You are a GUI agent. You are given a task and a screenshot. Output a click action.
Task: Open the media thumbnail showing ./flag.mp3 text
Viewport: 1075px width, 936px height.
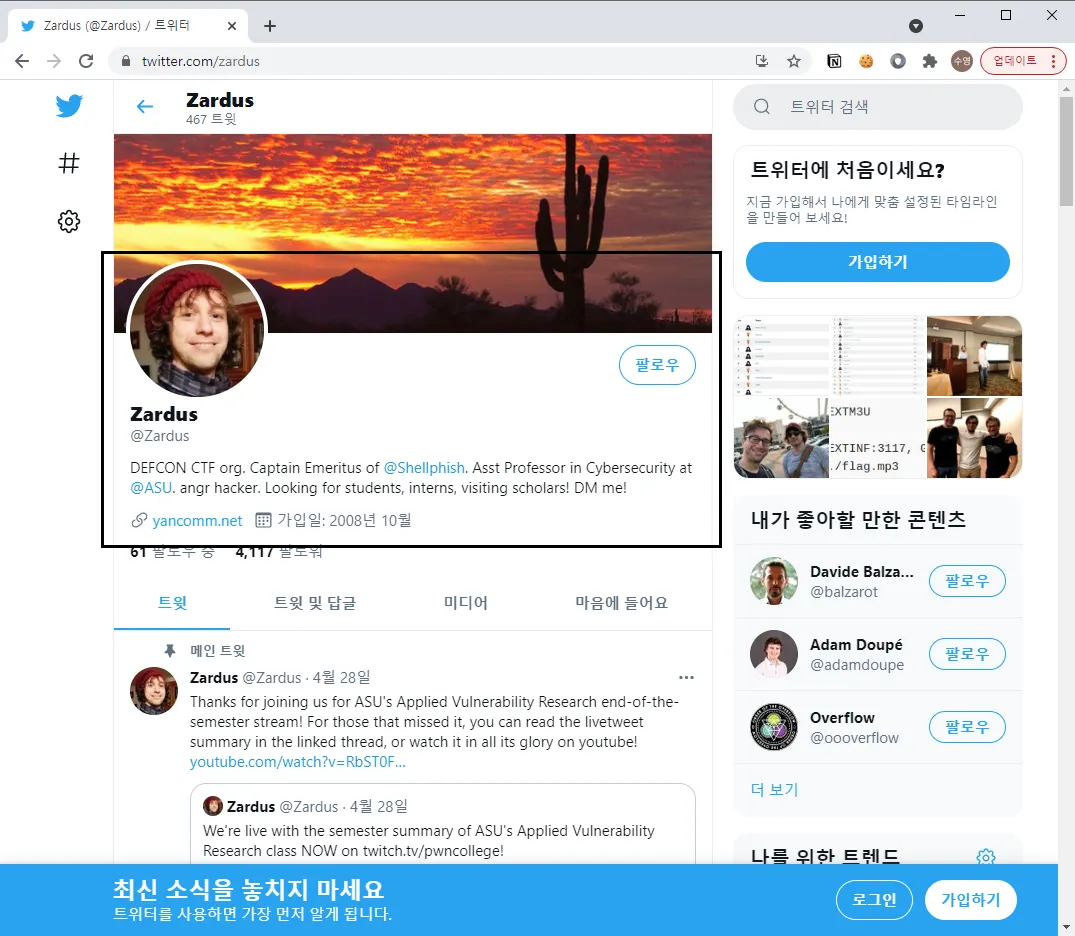click(878, 437)
